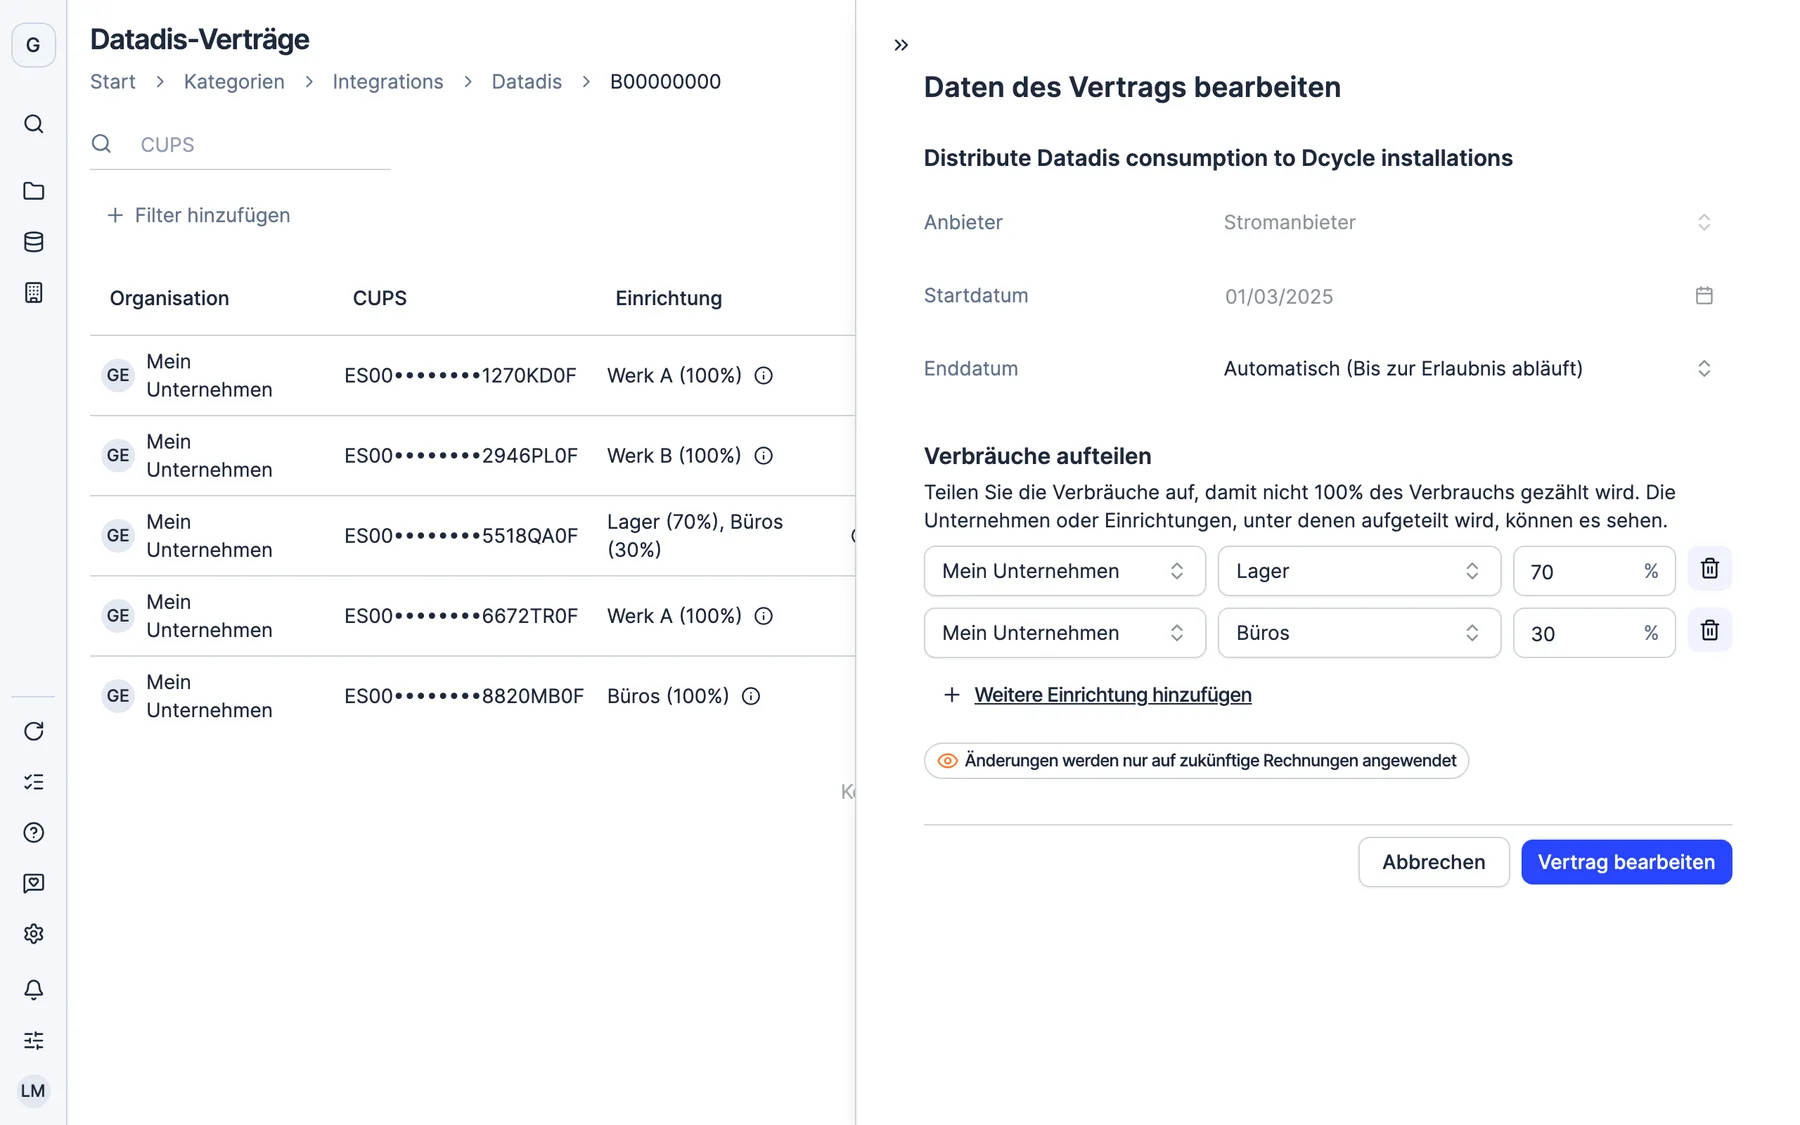
Task: Click the 70 percent input field
Action: click(x=1594, y=571)
